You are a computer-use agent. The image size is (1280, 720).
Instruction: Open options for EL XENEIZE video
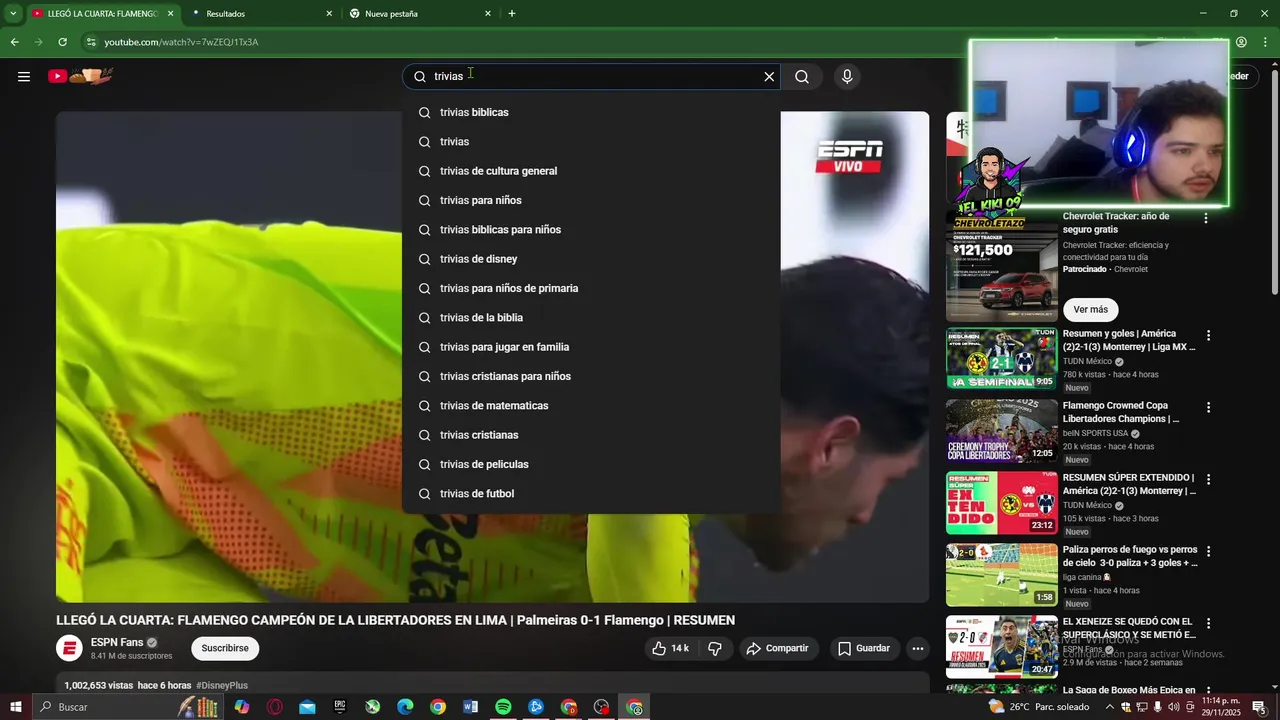tap(1208, 623)
